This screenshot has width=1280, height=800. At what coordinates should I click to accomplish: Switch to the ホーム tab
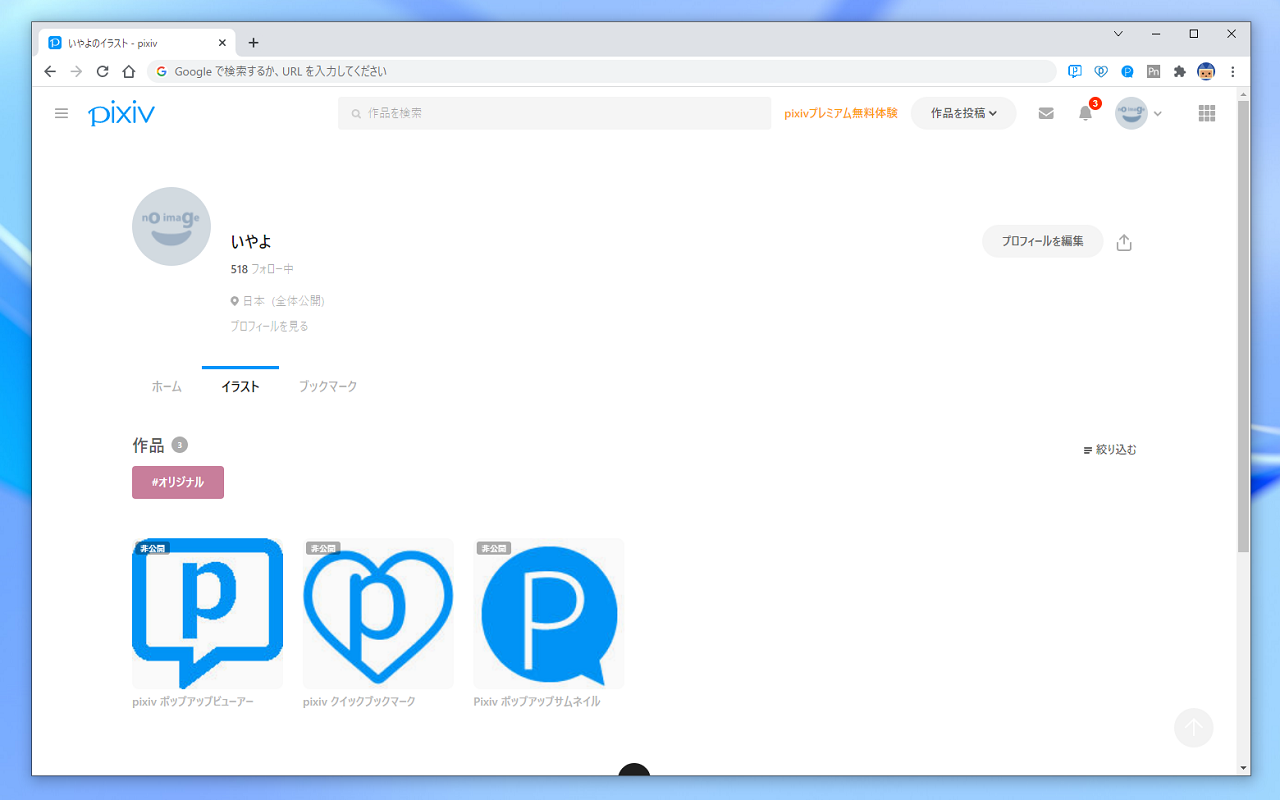pos(167,386)
